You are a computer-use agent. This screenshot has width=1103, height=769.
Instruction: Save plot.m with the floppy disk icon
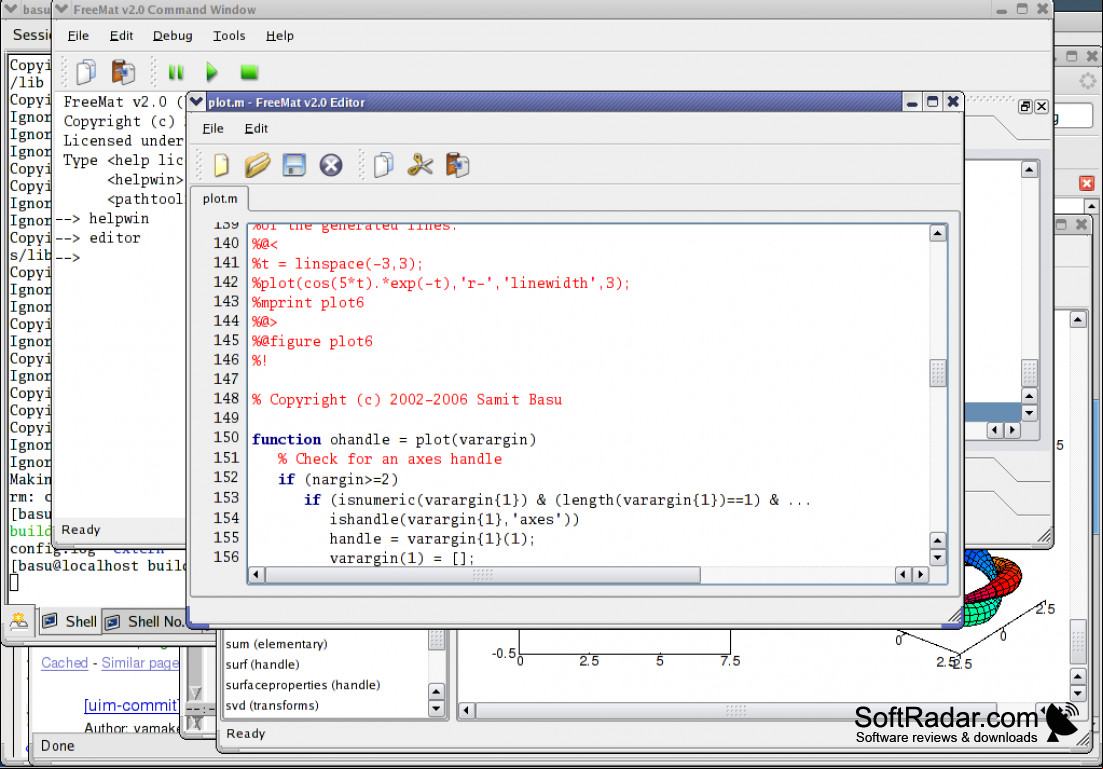[x=294, y=165]
